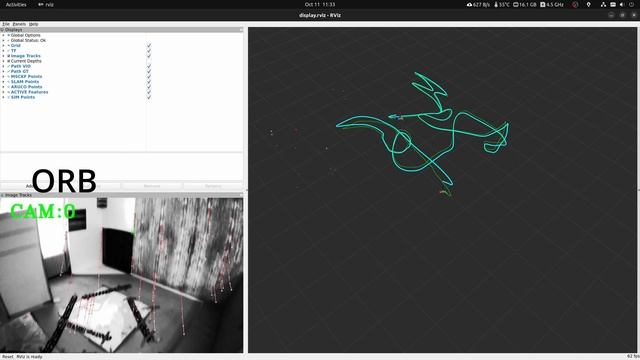Click the Current Depths display type icon
The width and height of the screenshot is (640, 360).
(x=9, y=61)
